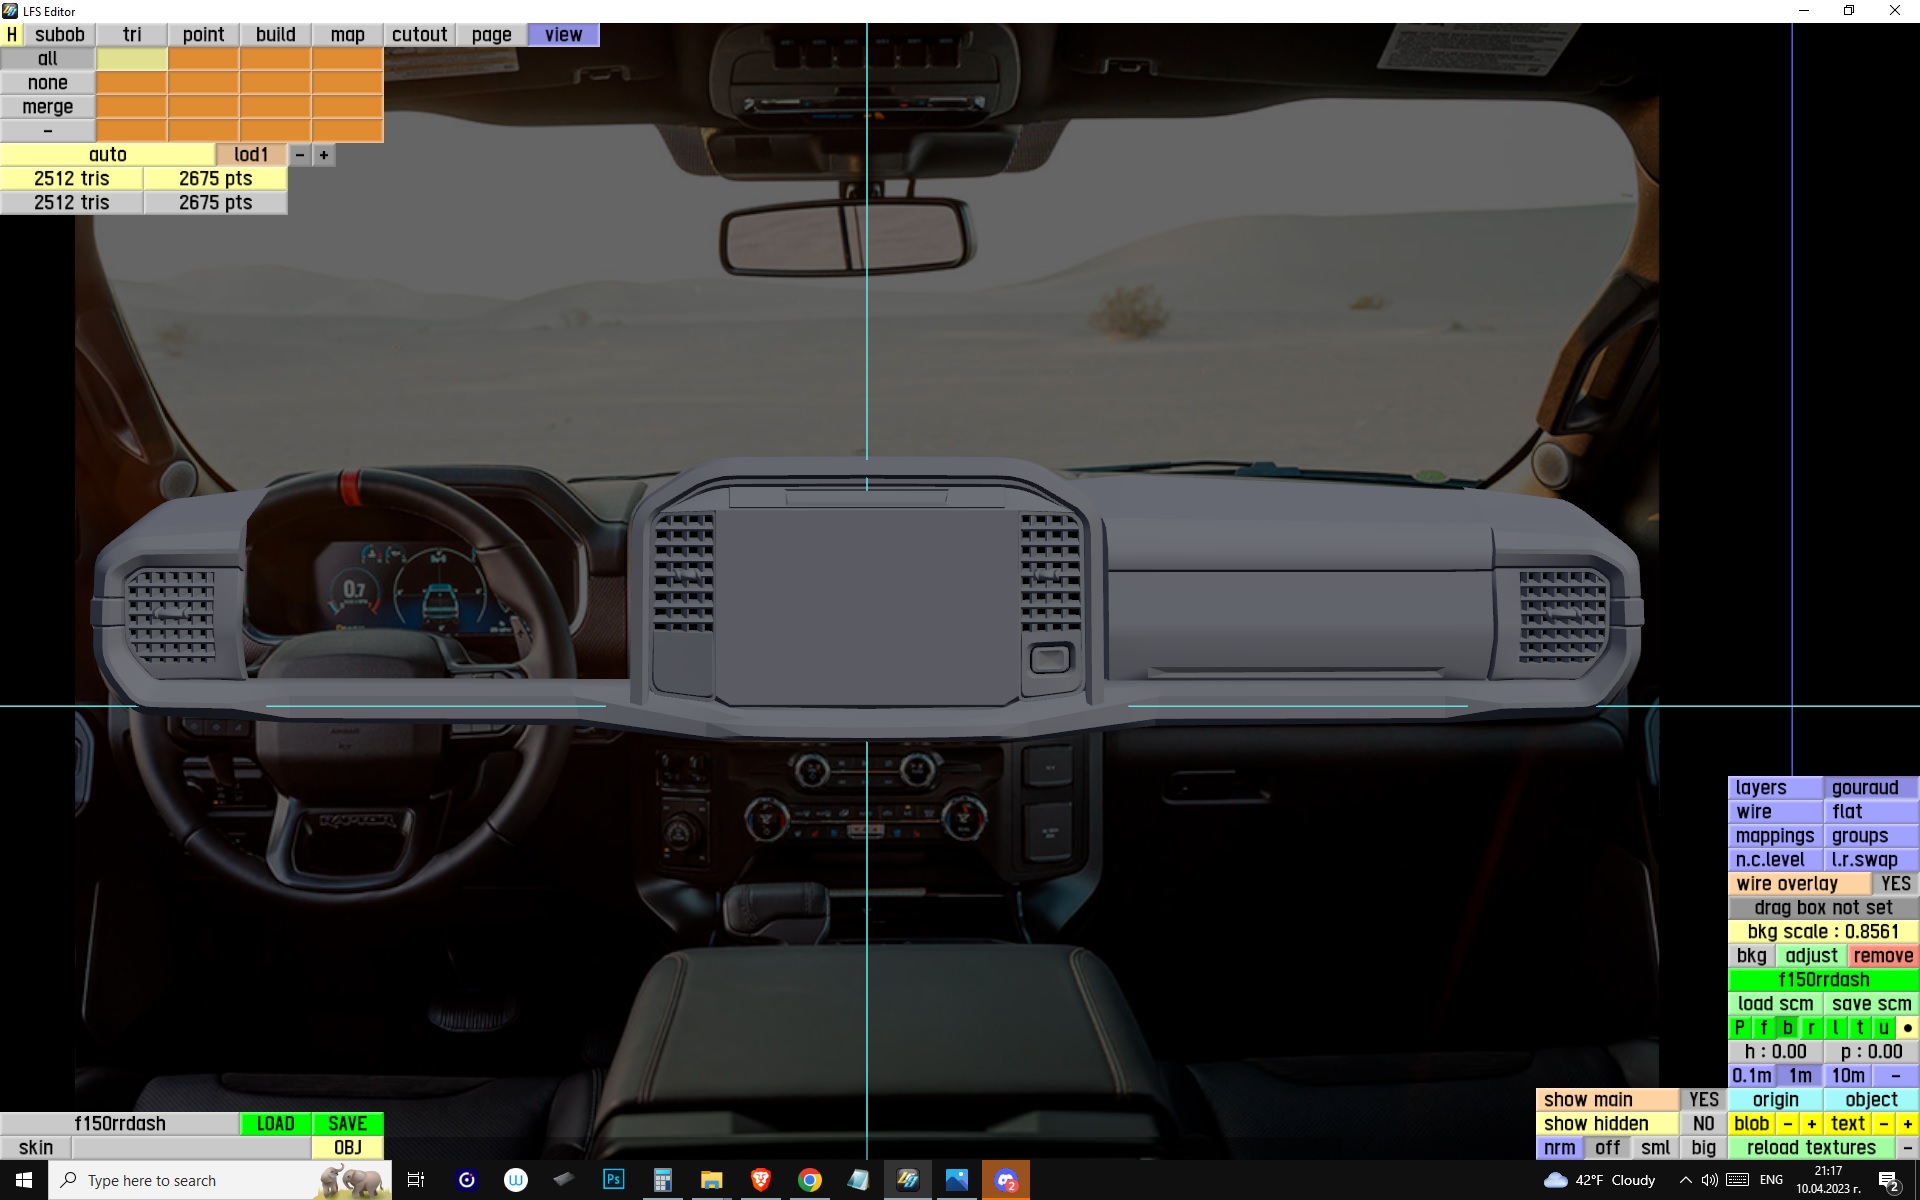Open the cutout tab
This screenshot has width=1920, height=1200.
[x=419, y=34]
